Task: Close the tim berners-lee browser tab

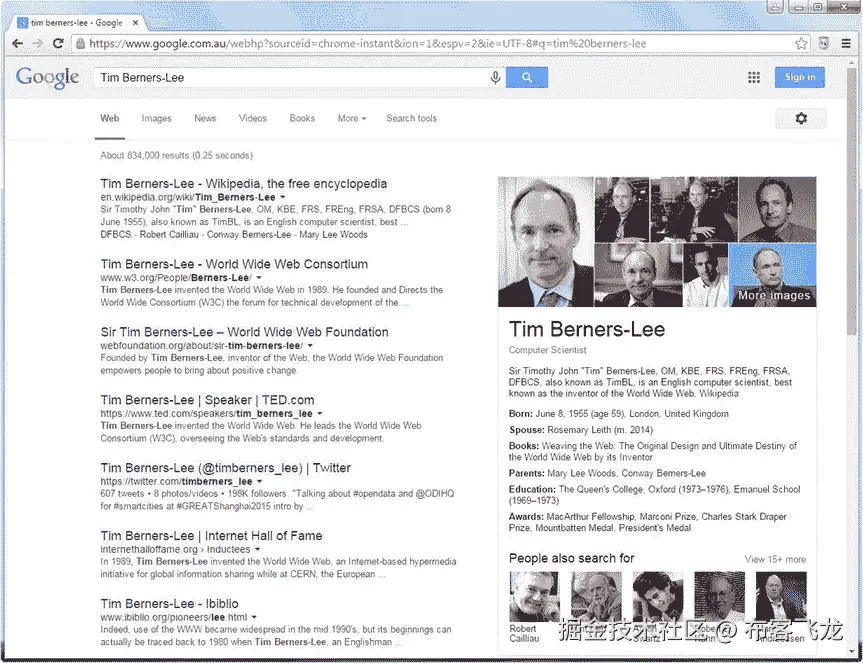Action: tap(135, 23)
